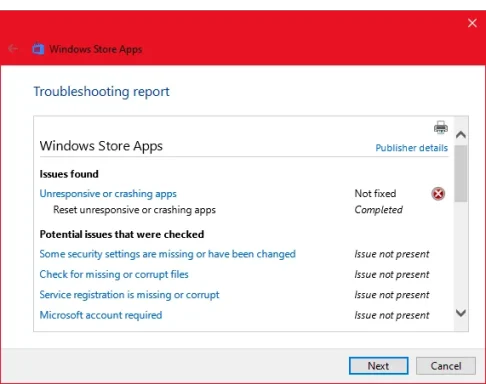This screenshot has width=486, height=384.
Task: Select Issue not present beside Microsoft account
Action: tap(392, 315)
